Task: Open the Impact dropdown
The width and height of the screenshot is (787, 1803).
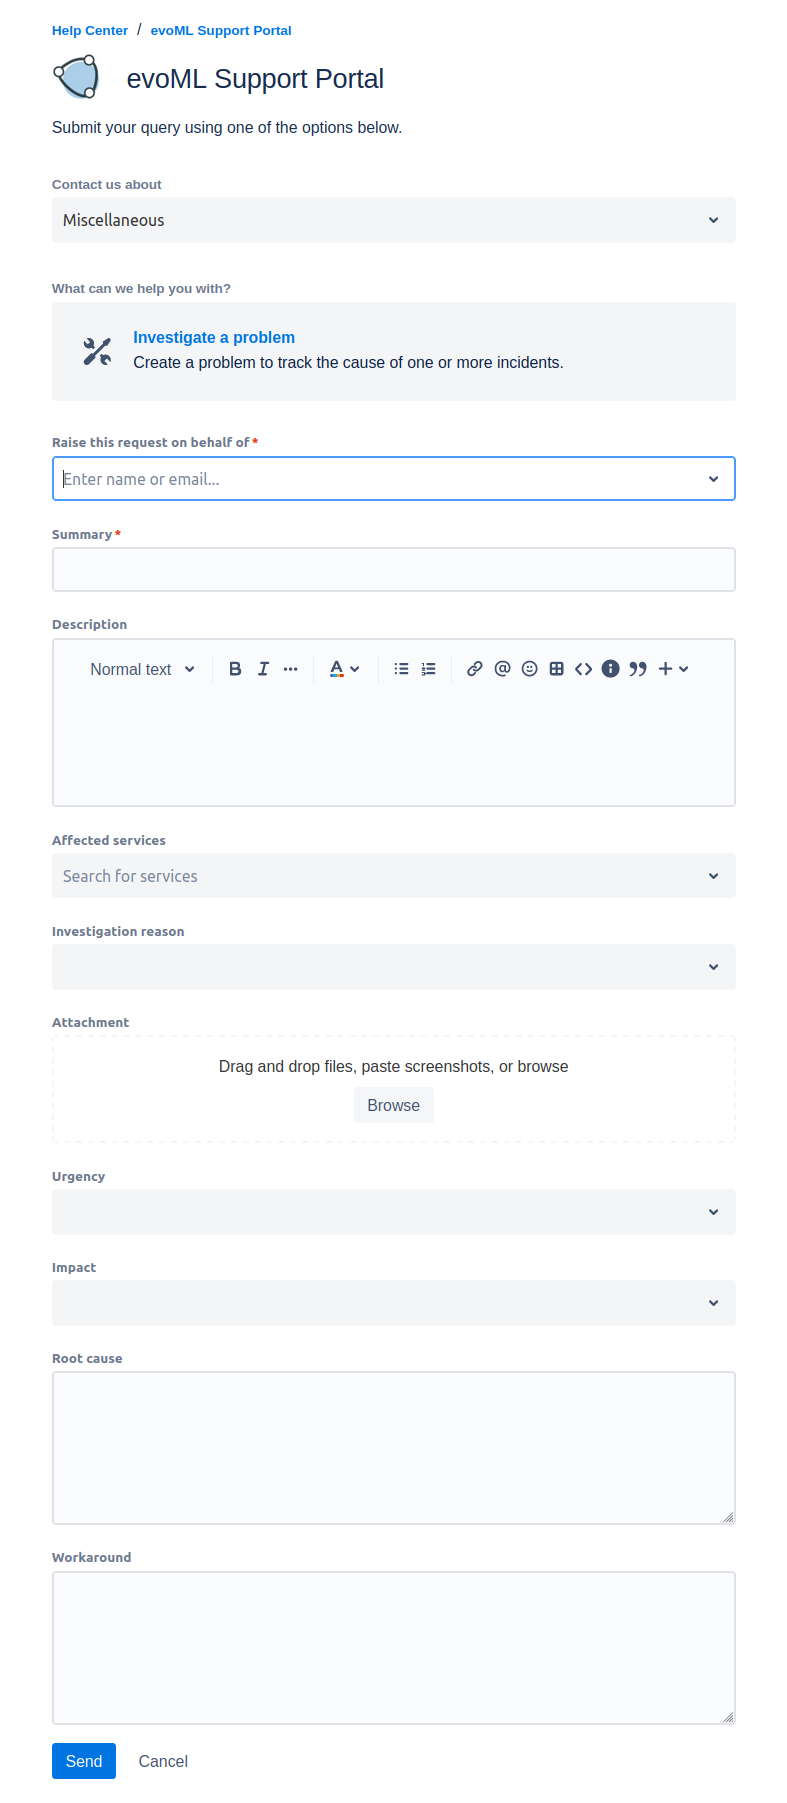Action: click(x=394, y=1303)
